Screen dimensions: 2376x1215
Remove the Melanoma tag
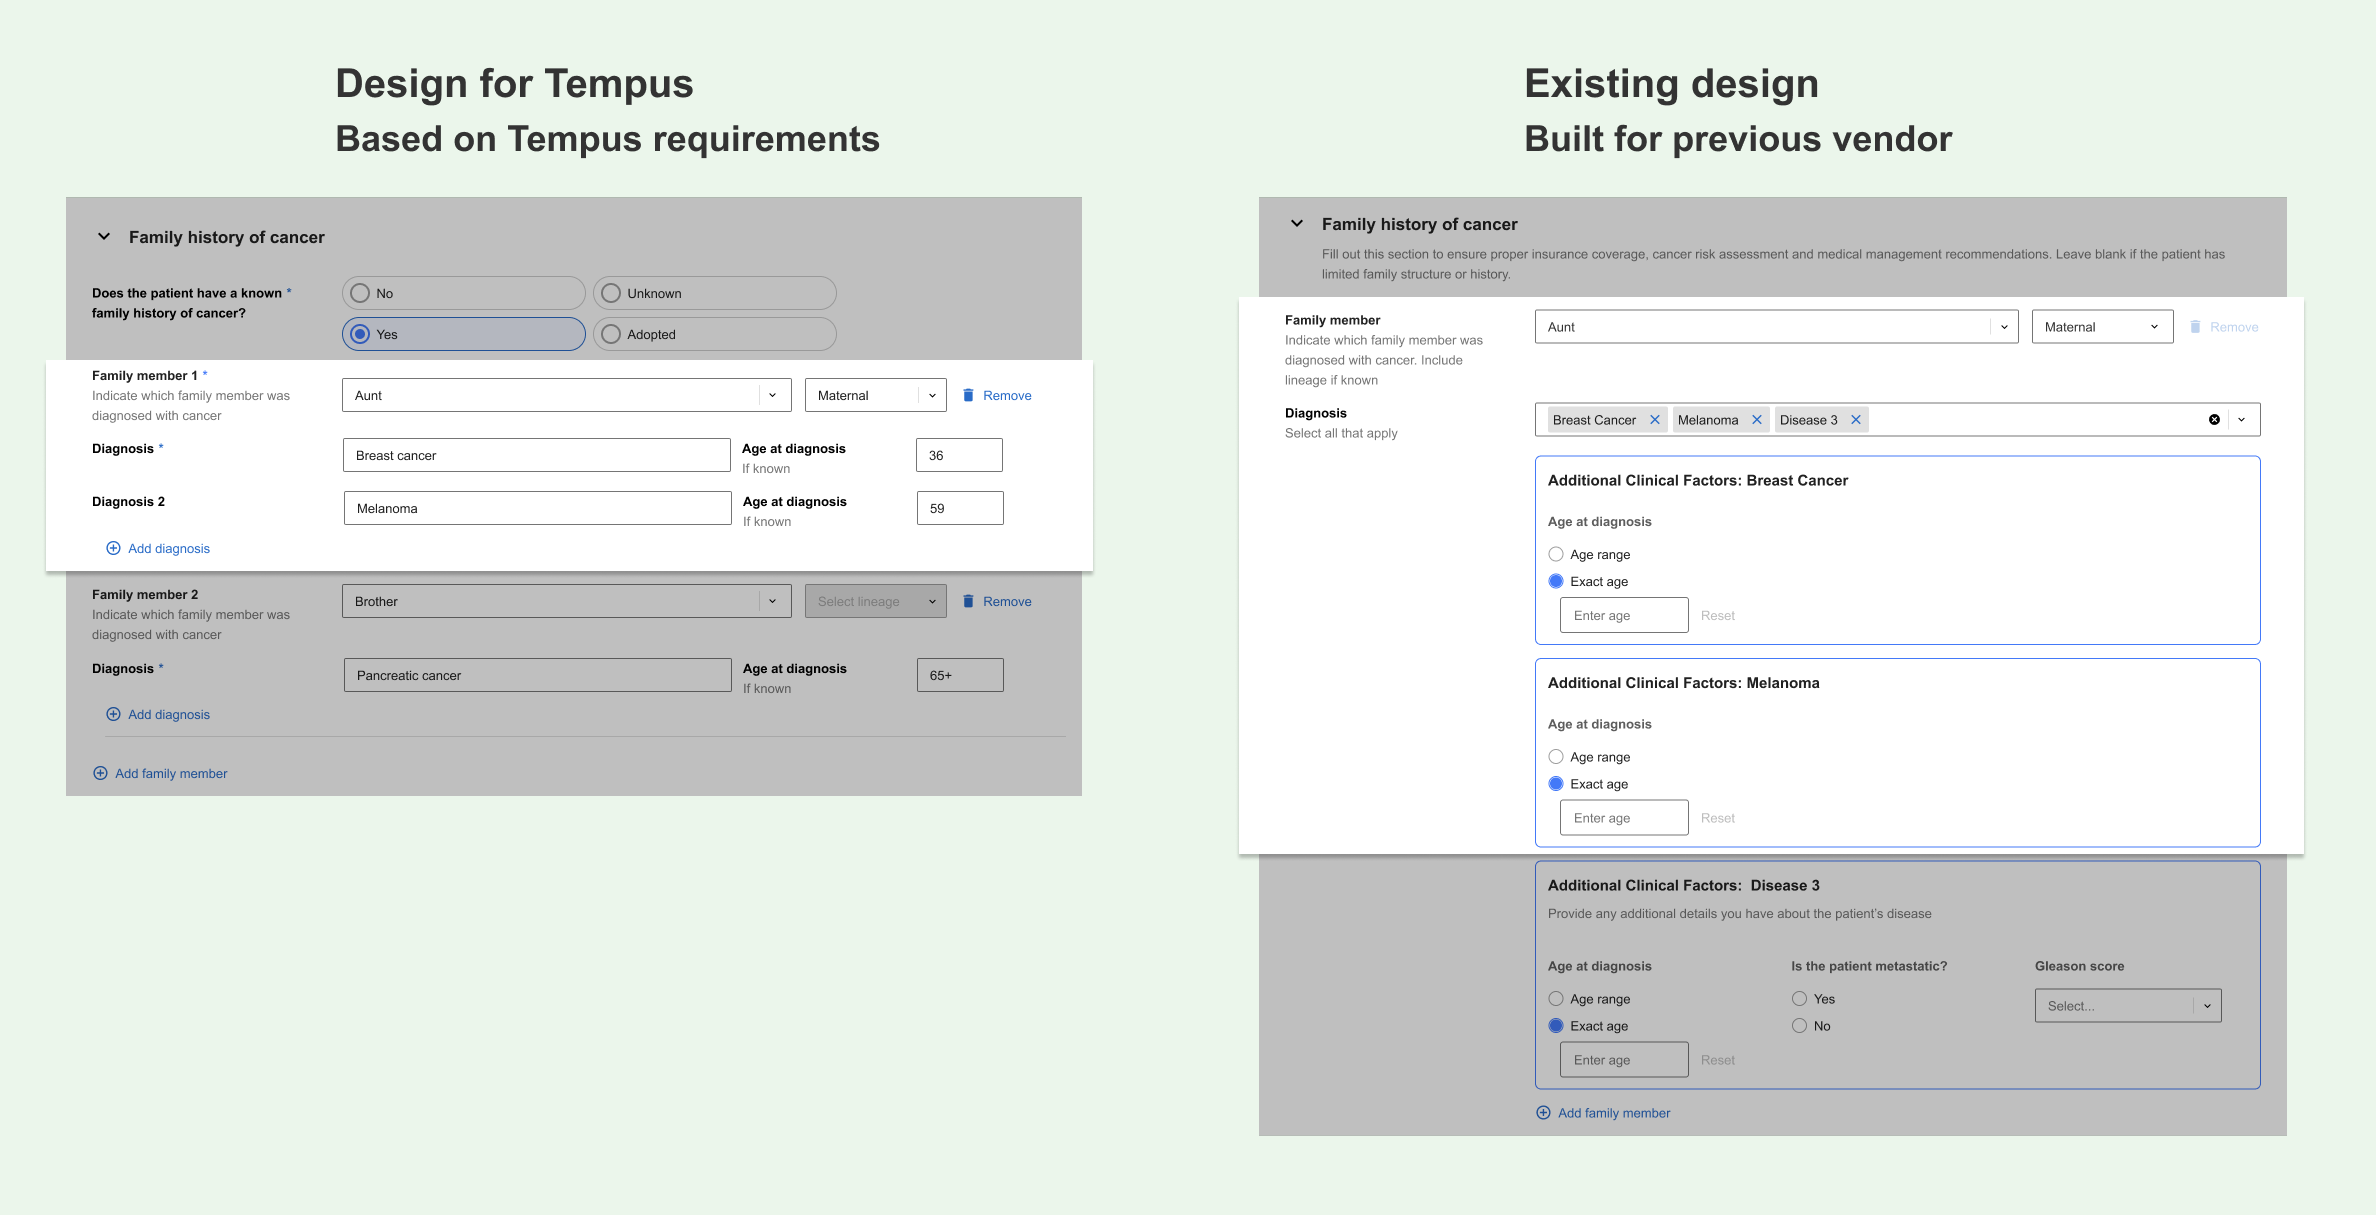point(1757,420)
